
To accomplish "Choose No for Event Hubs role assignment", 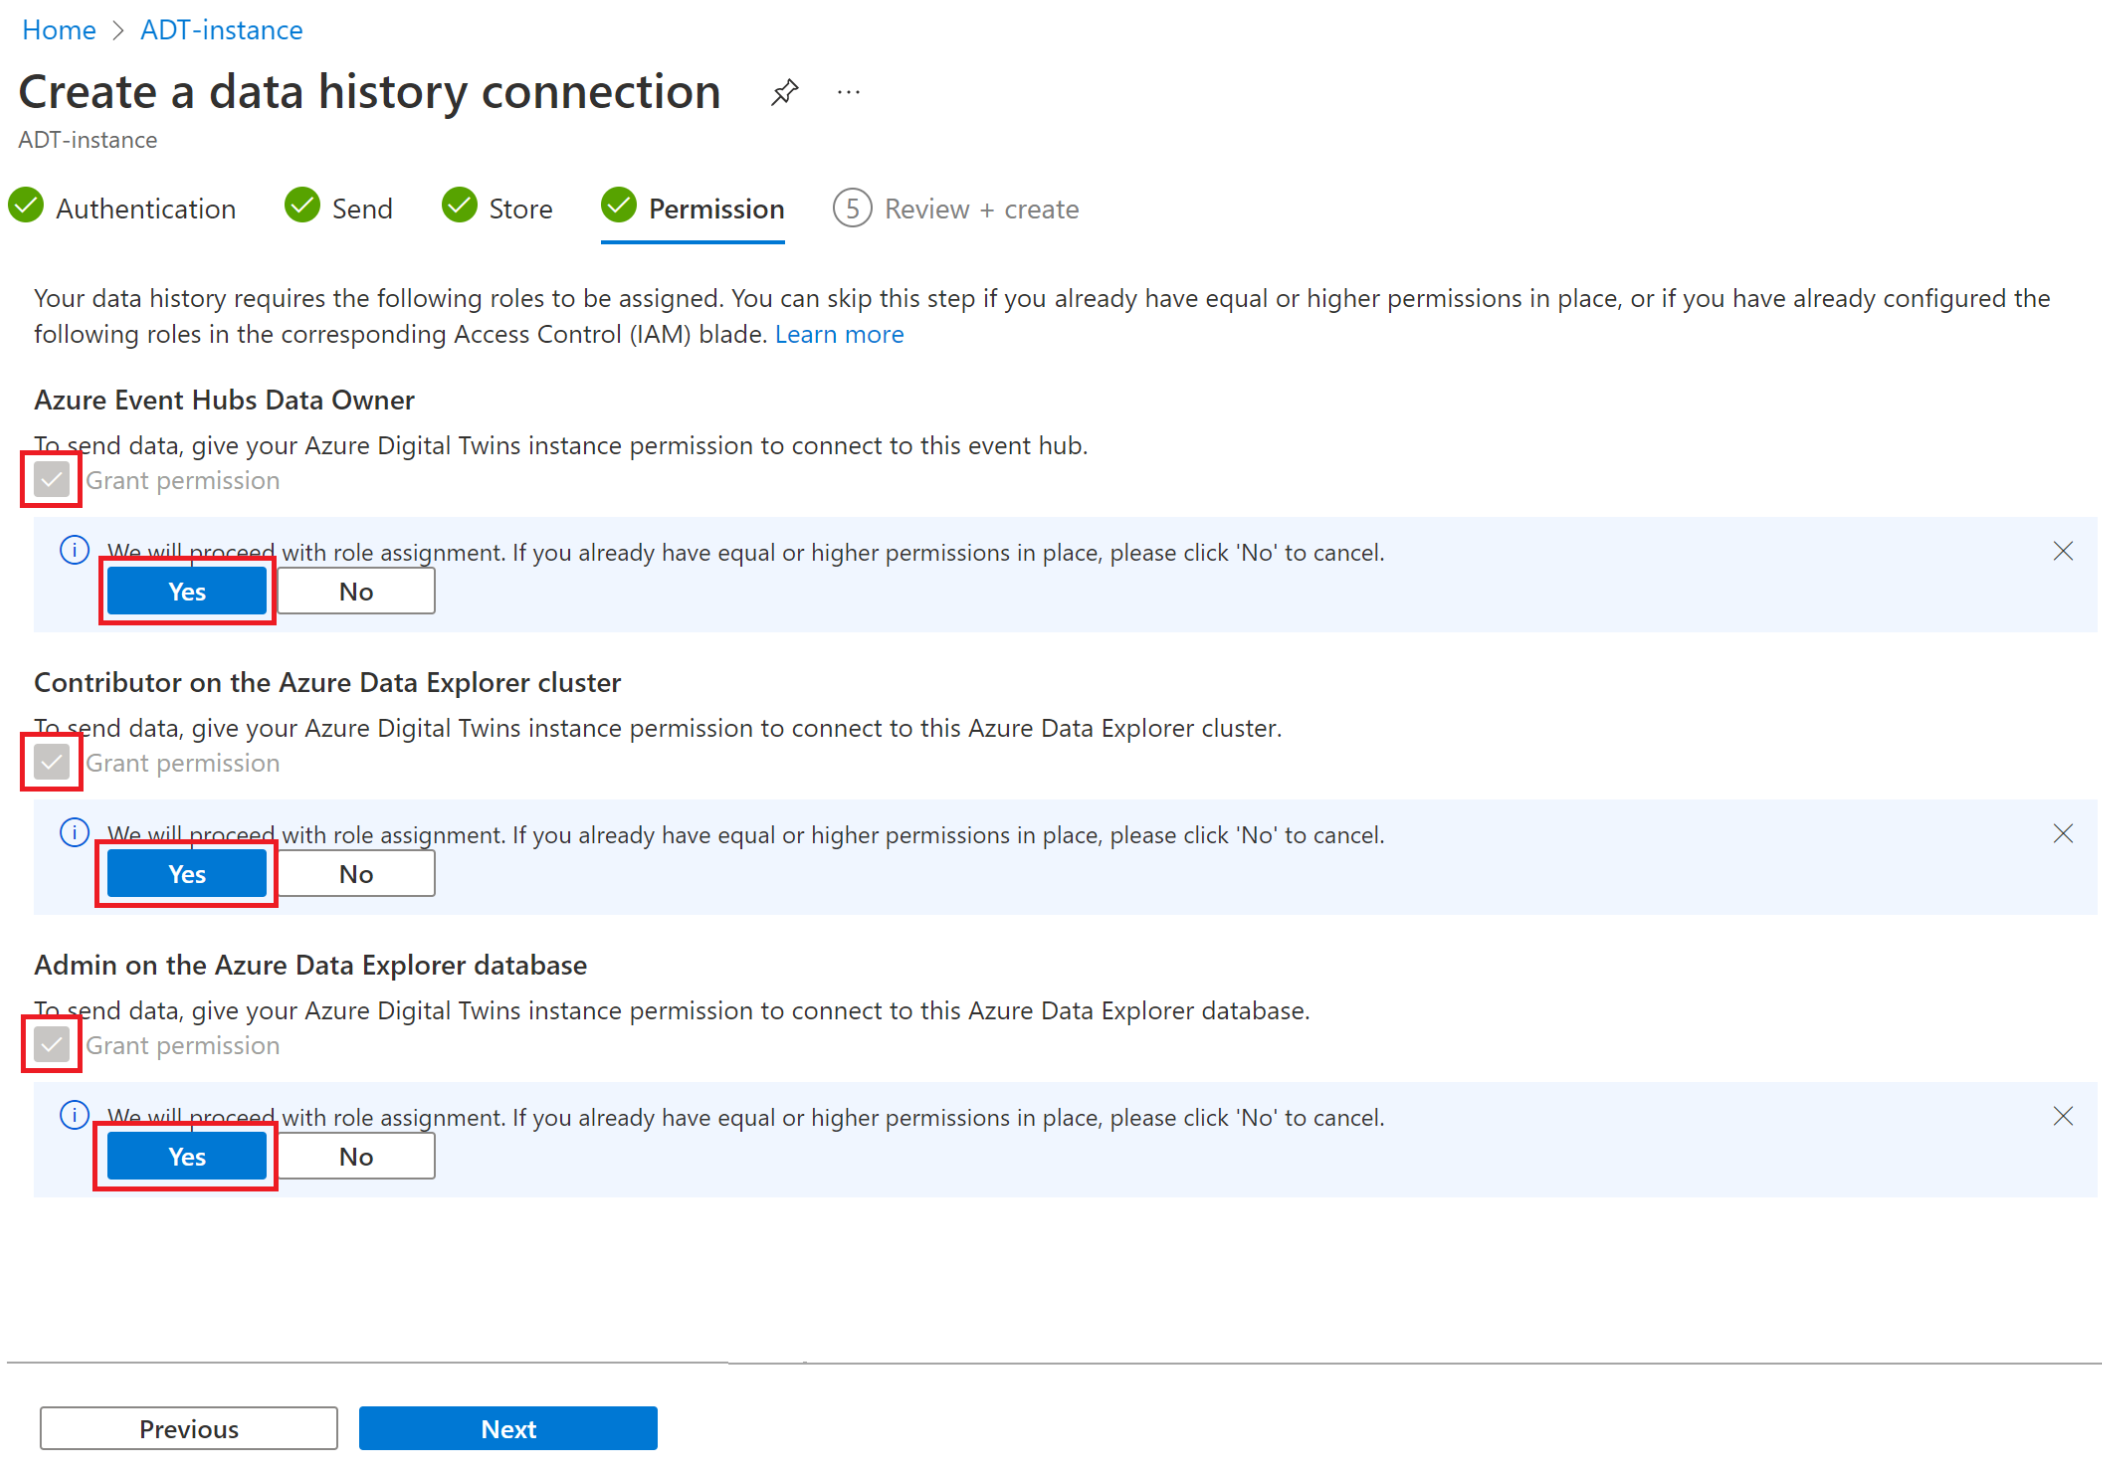I will tap(356, 591).
